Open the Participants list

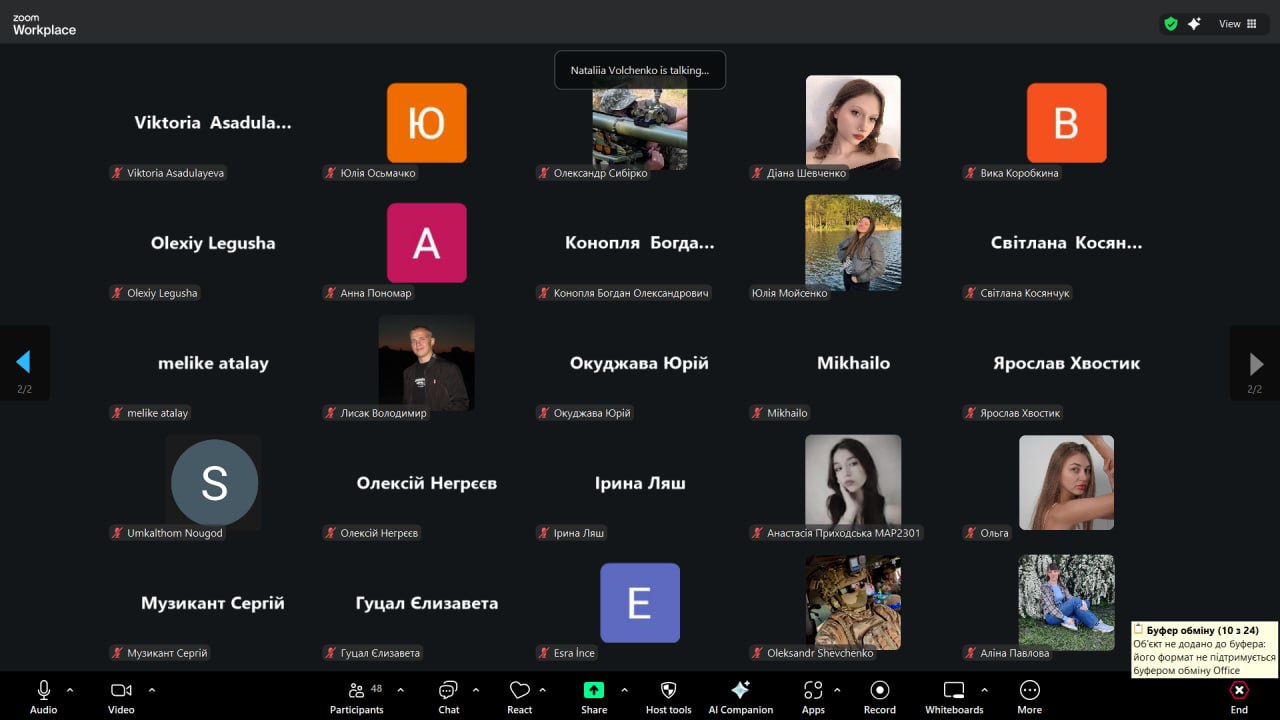click(x=357, y=696)
